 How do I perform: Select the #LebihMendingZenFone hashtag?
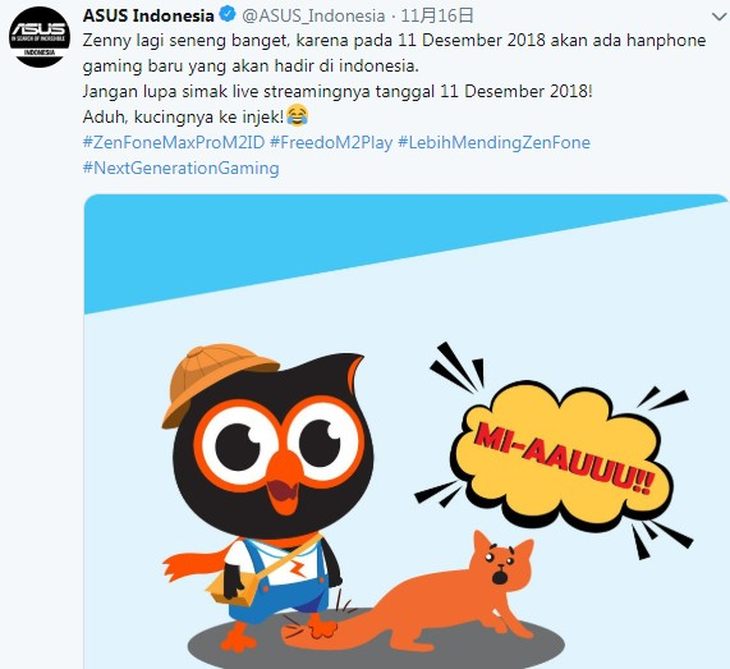tap(494, 142)
